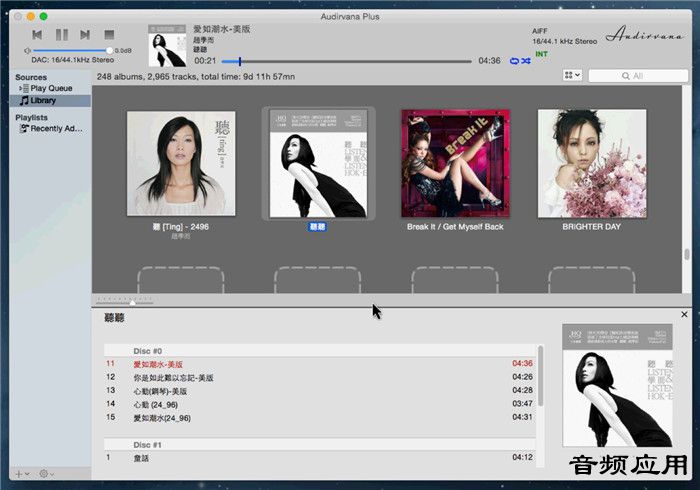
Task: Click the green window zoom button
Action: click(43, 17)
